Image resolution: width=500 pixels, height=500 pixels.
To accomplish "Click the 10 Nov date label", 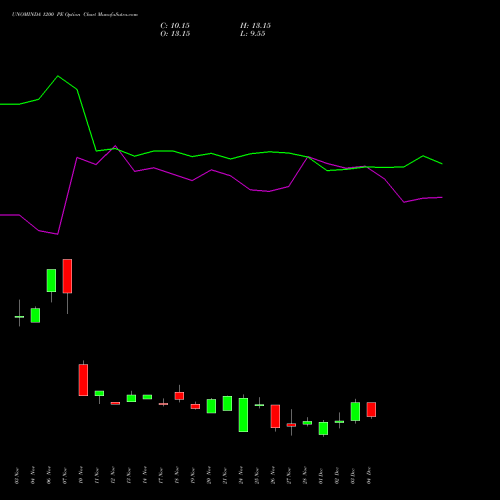I will pyautogui.click(x=81, y=476).
